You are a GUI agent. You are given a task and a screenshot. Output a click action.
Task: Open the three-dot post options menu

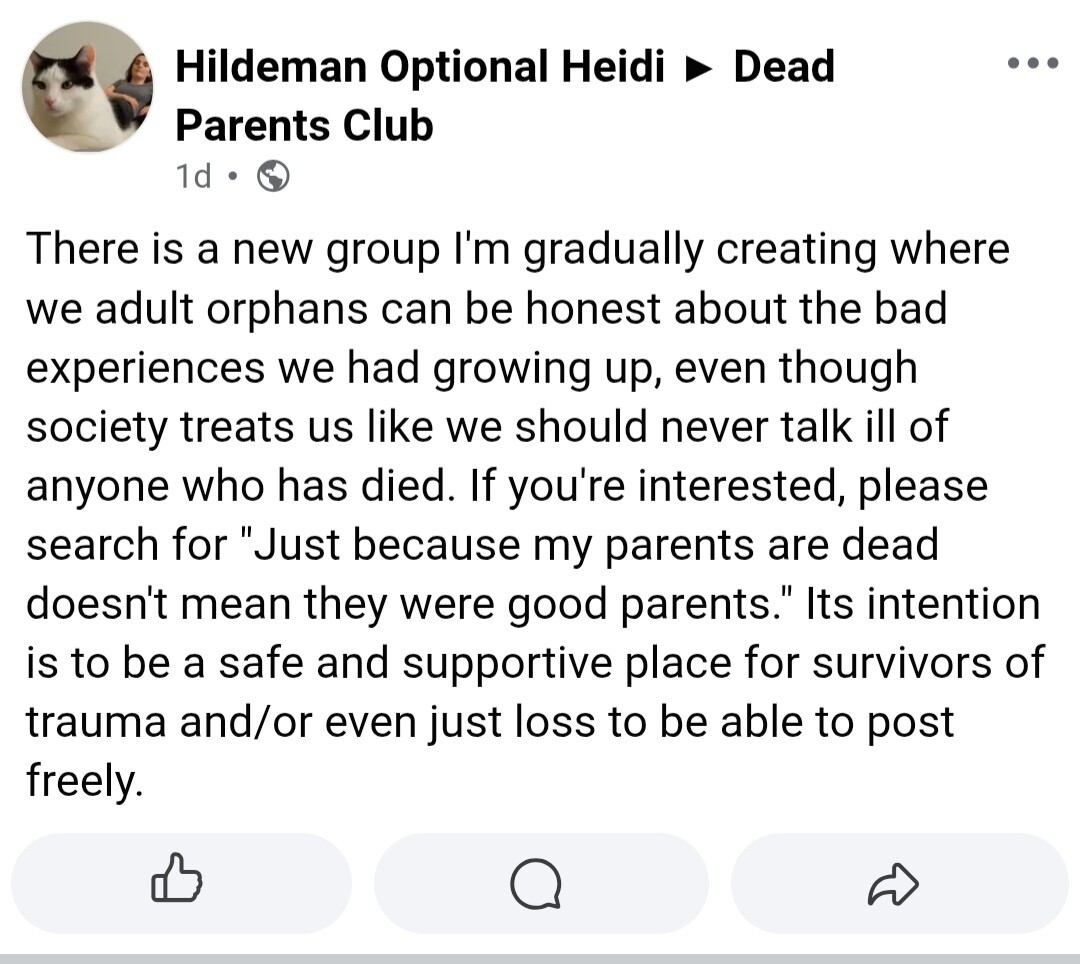(x=1032, y=63)
